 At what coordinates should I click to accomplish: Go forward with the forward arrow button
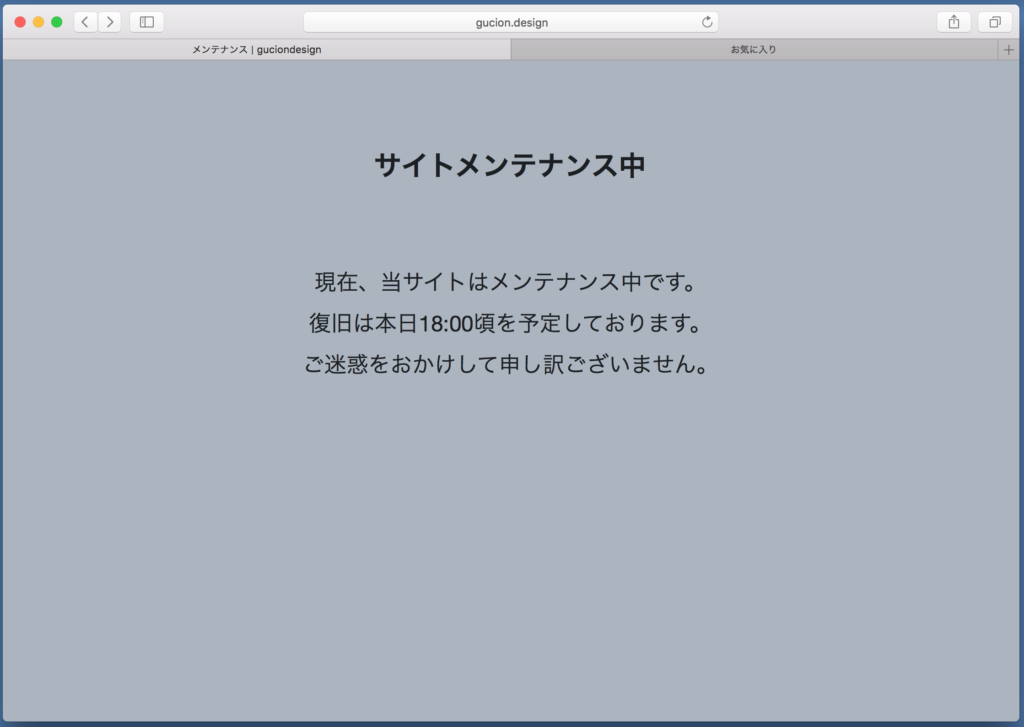(110, 22)
